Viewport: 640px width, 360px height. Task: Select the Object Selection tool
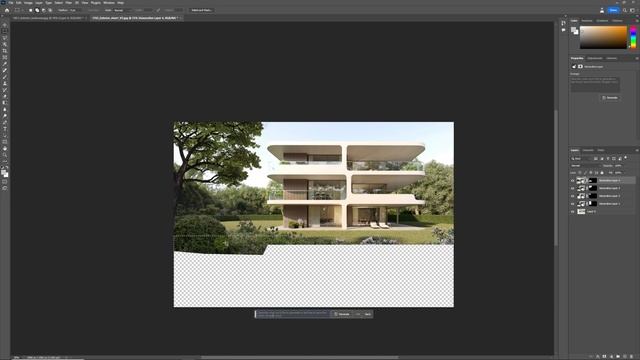pyautogui.click(x=5, y=44)
